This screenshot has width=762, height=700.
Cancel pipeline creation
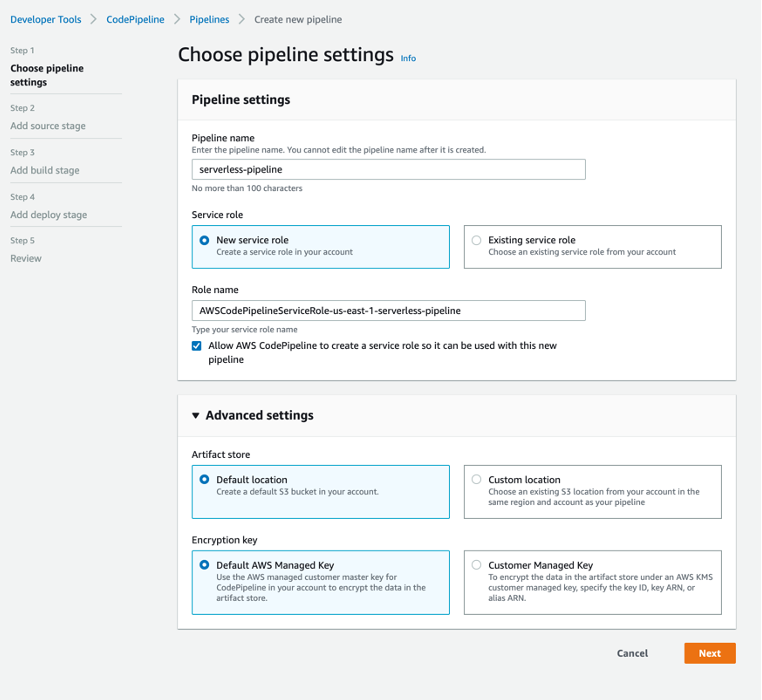632,653
